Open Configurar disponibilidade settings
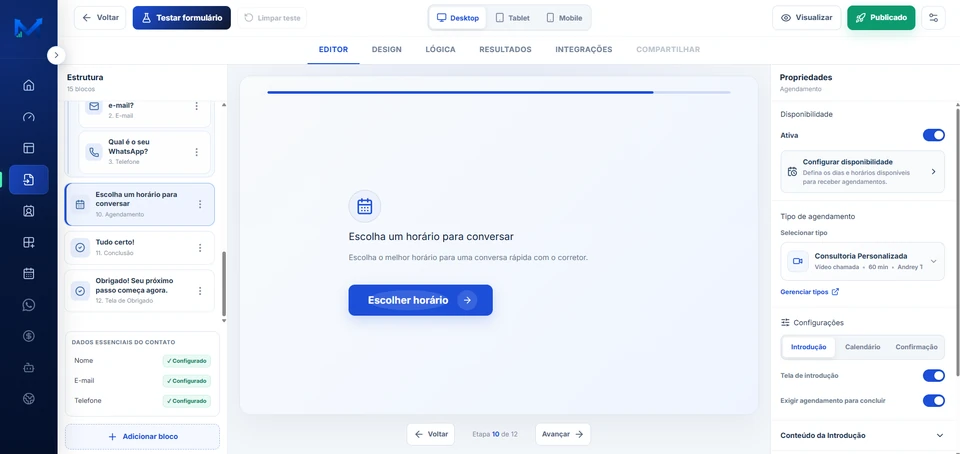Viewport: 960px width, 454px height. pyautogui.click(x=862, y=172)
